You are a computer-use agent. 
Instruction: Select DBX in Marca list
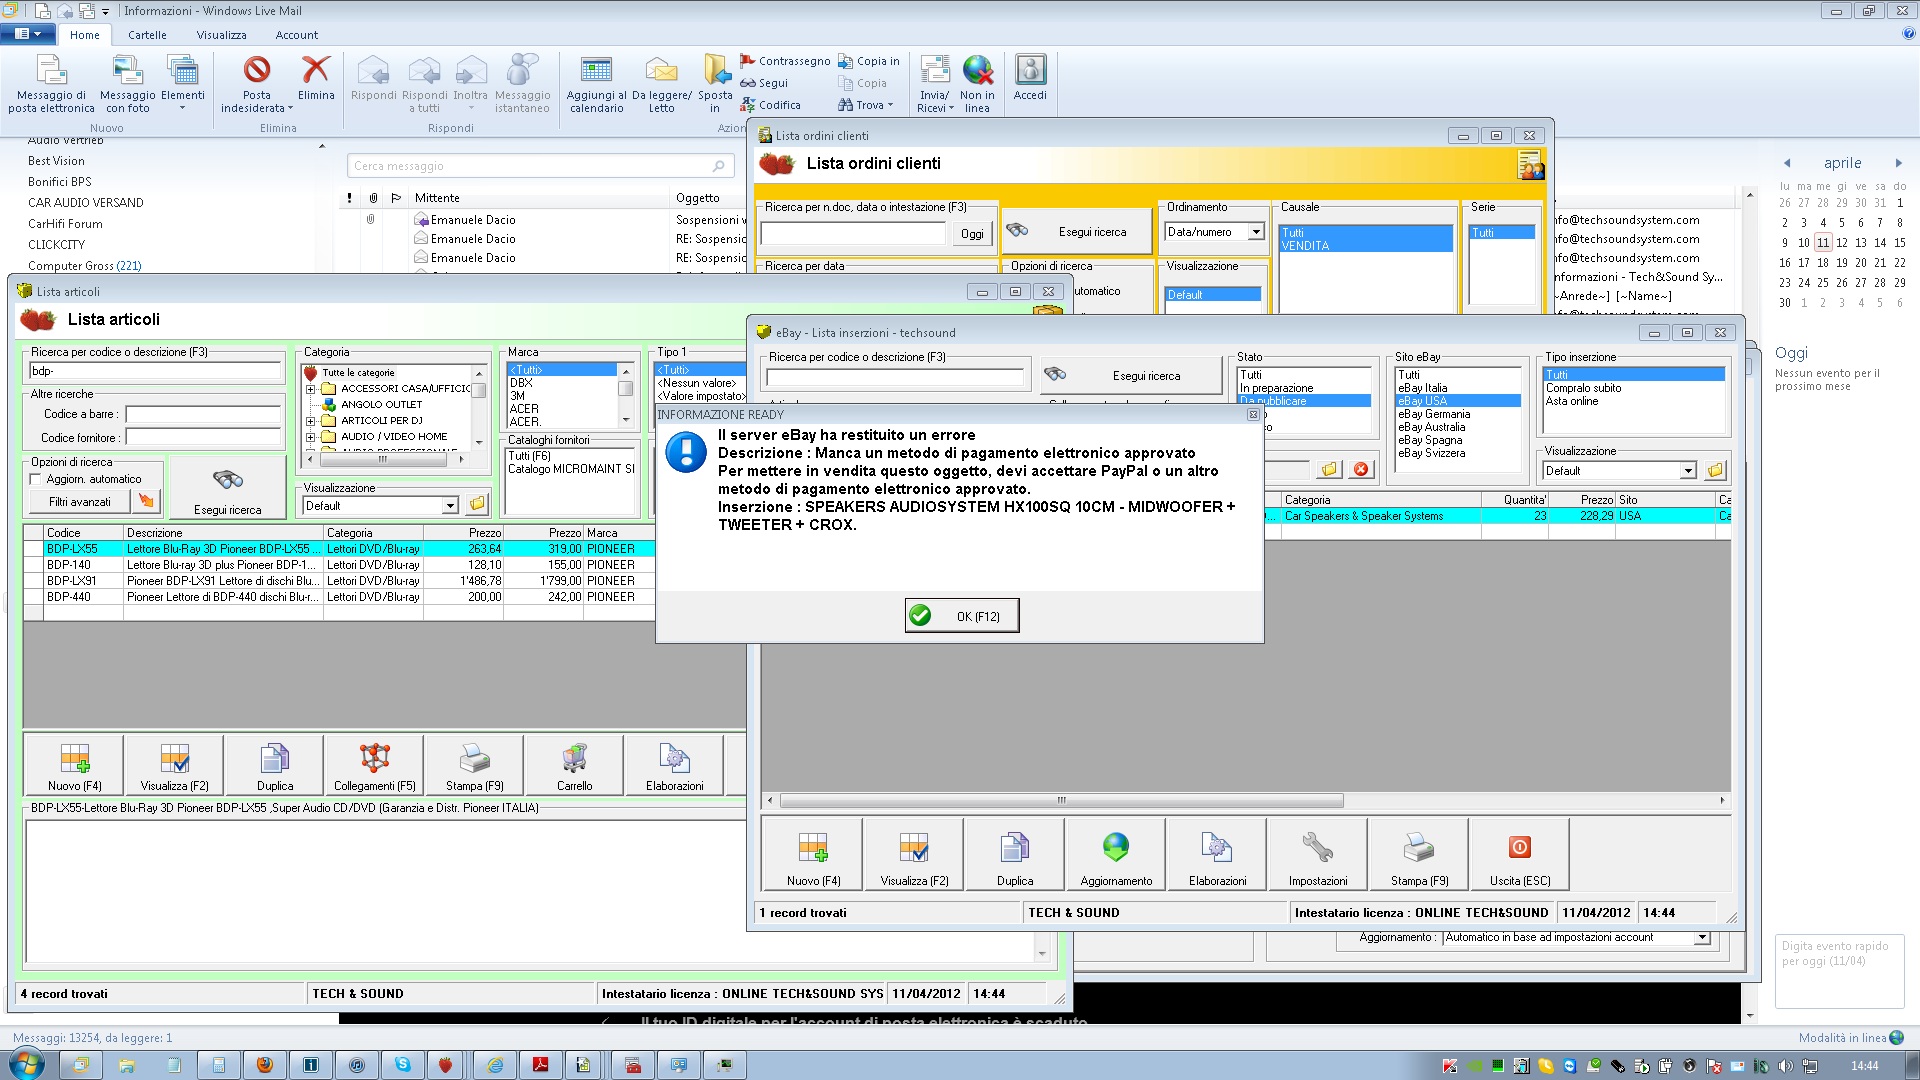click(521, 383)
